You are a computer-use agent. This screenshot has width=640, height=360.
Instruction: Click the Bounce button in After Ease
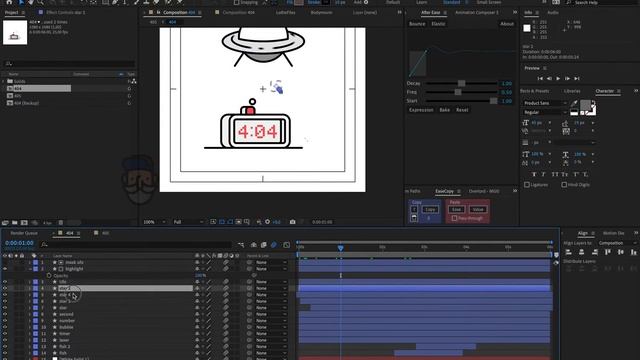pyautogui.click(x=417, y=24)
